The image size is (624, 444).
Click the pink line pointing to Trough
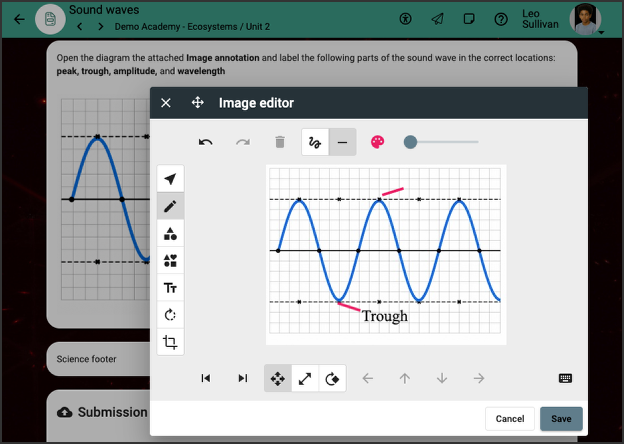pyautogui.click(x=349, y=307)
